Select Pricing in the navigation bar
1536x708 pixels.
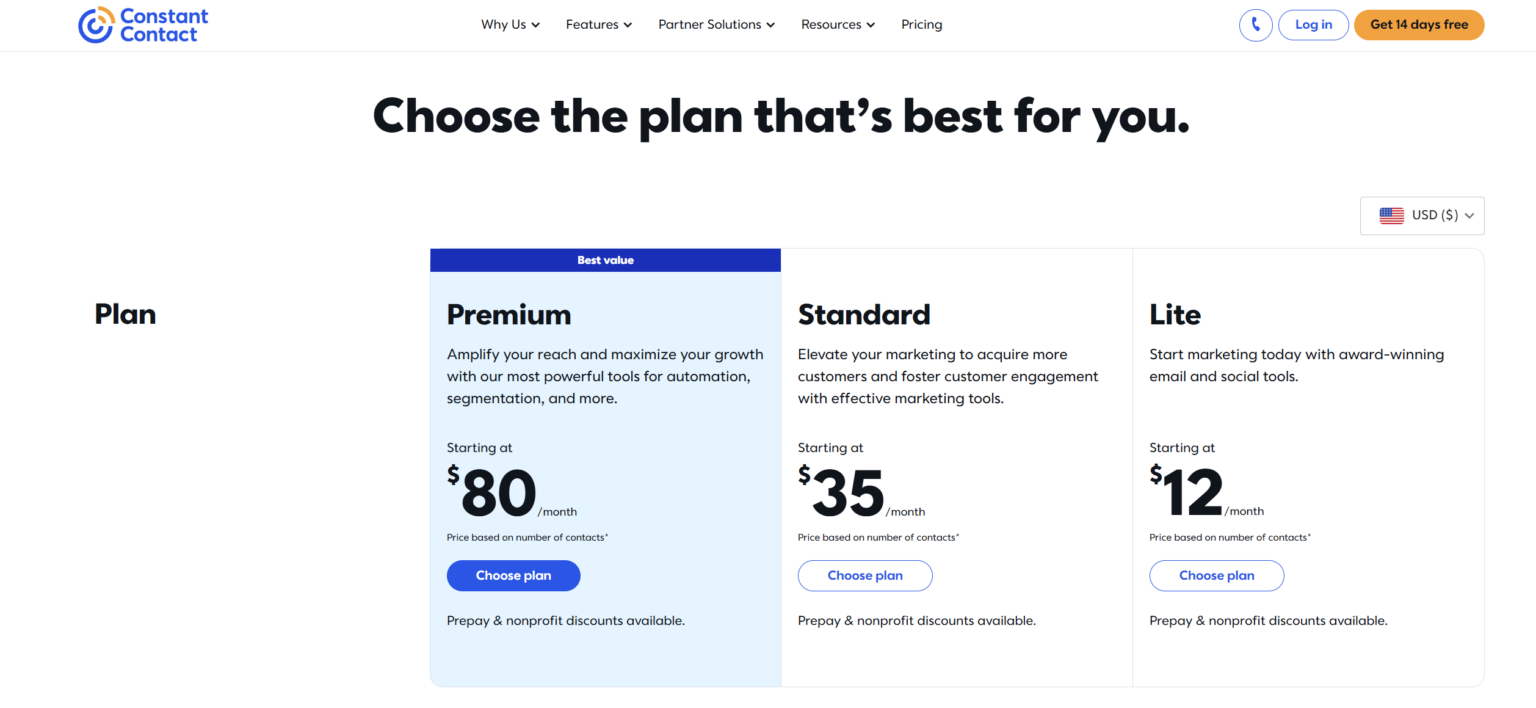point(921,24)
